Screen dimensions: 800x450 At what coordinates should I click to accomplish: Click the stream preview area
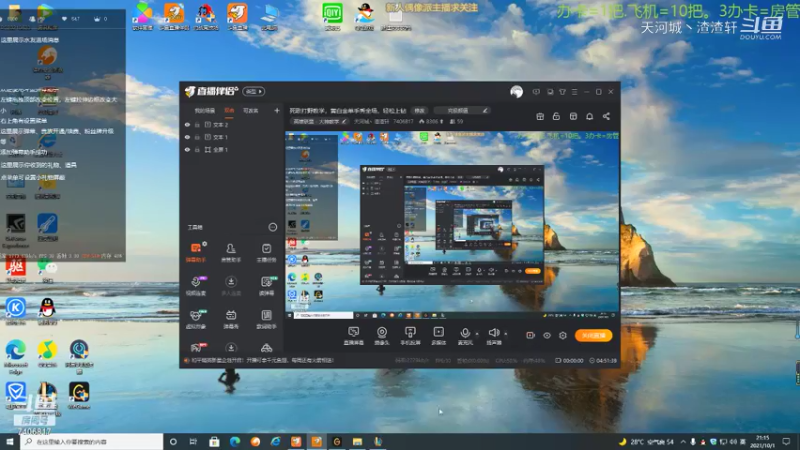[x=452, y=226]
